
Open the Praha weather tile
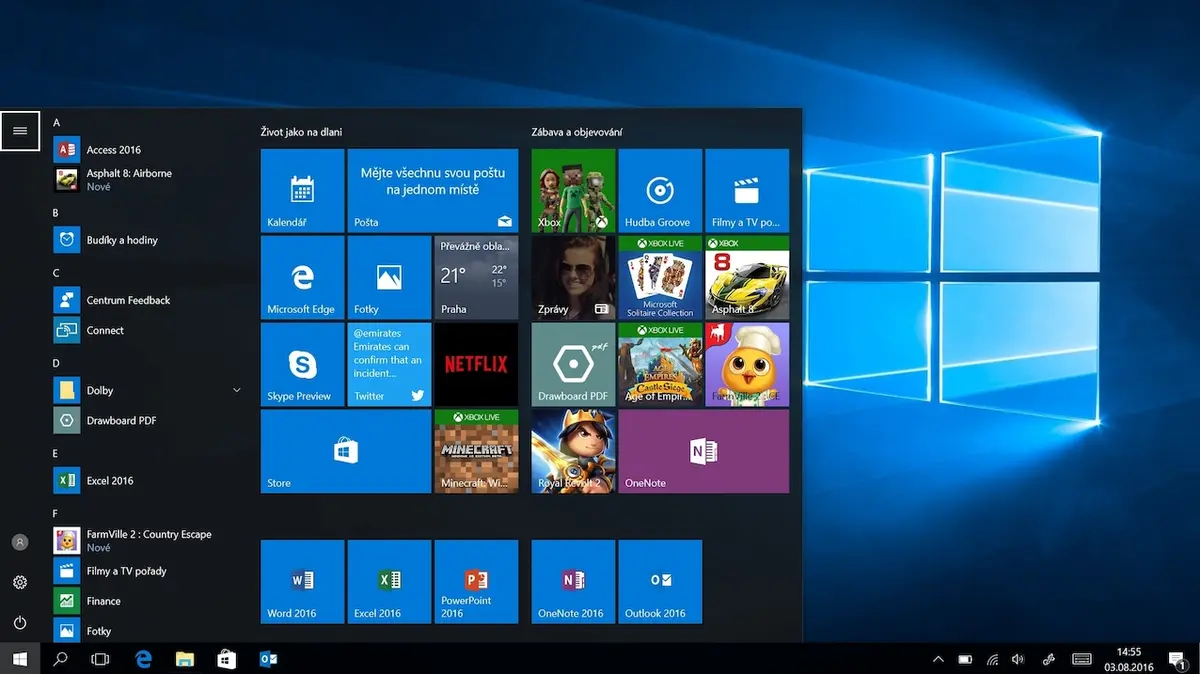[476, 278]
